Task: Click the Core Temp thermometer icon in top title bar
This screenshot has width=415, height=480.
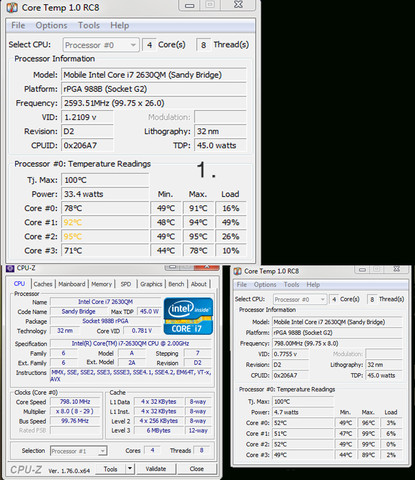Action: click(x=12, y=7)
